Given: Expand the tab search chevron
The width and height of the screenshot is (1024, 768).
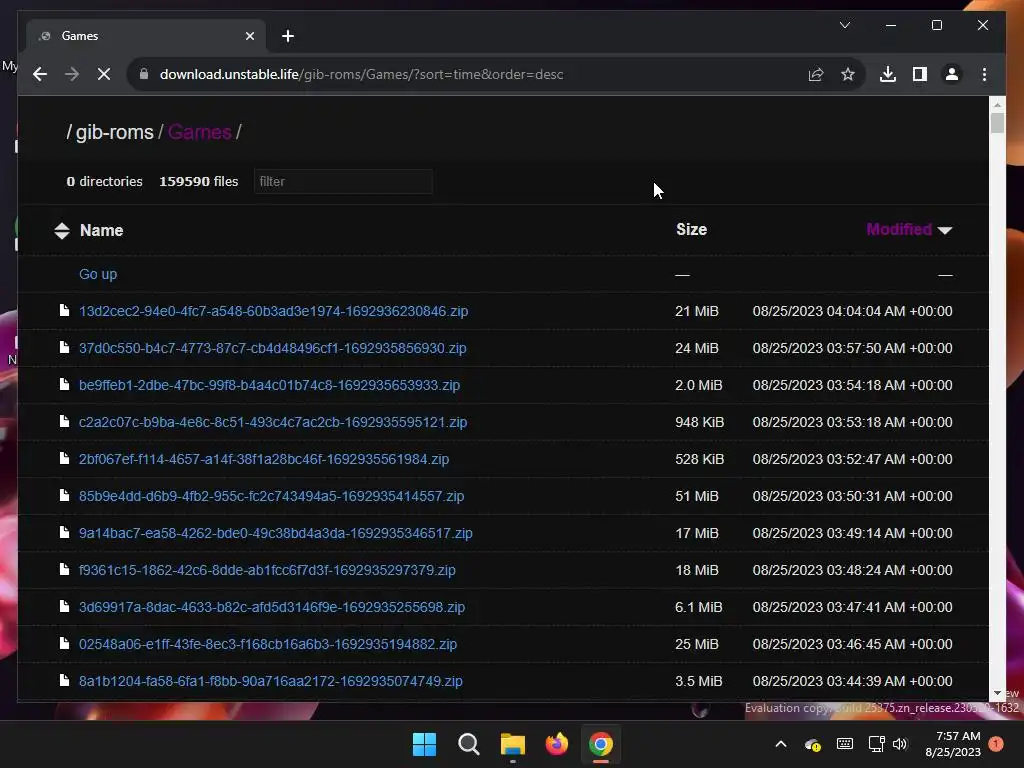Looking at the screenshot, I should [x=844, y=25].
